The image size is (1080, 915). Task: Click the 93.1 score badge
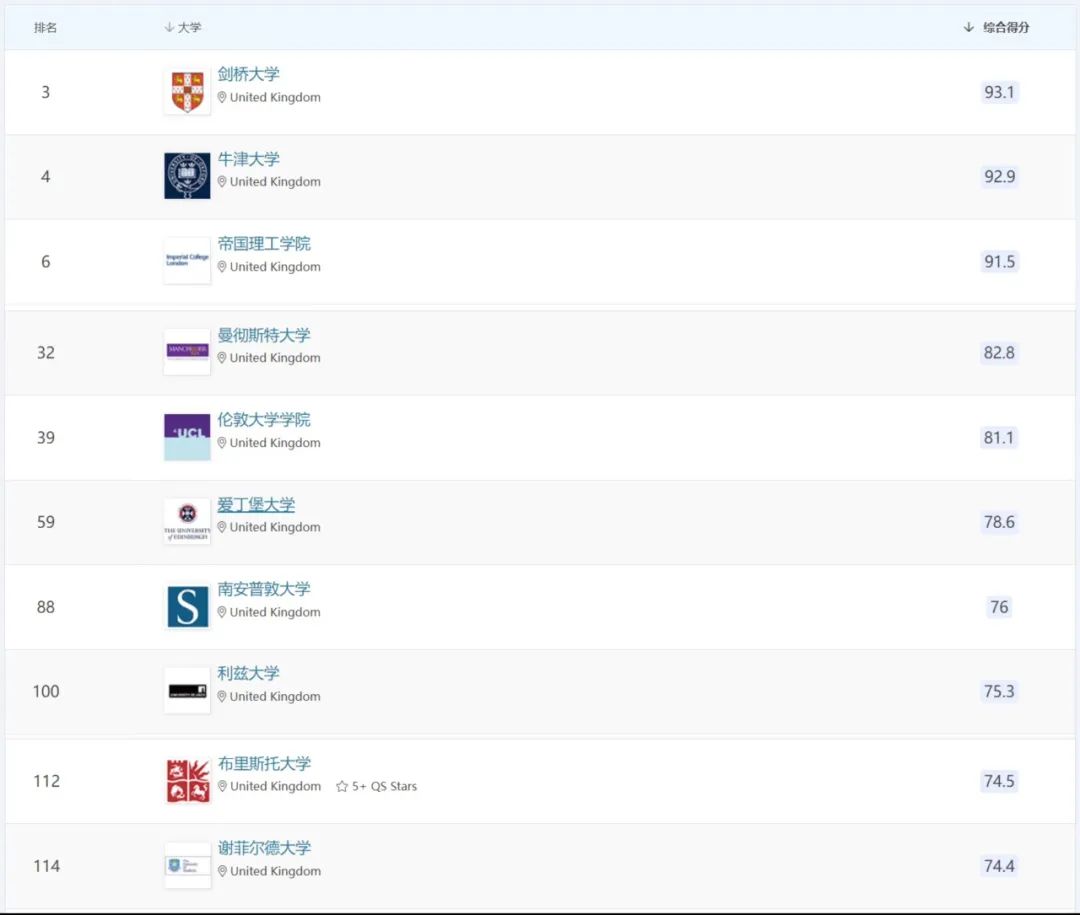coord(999,92)
